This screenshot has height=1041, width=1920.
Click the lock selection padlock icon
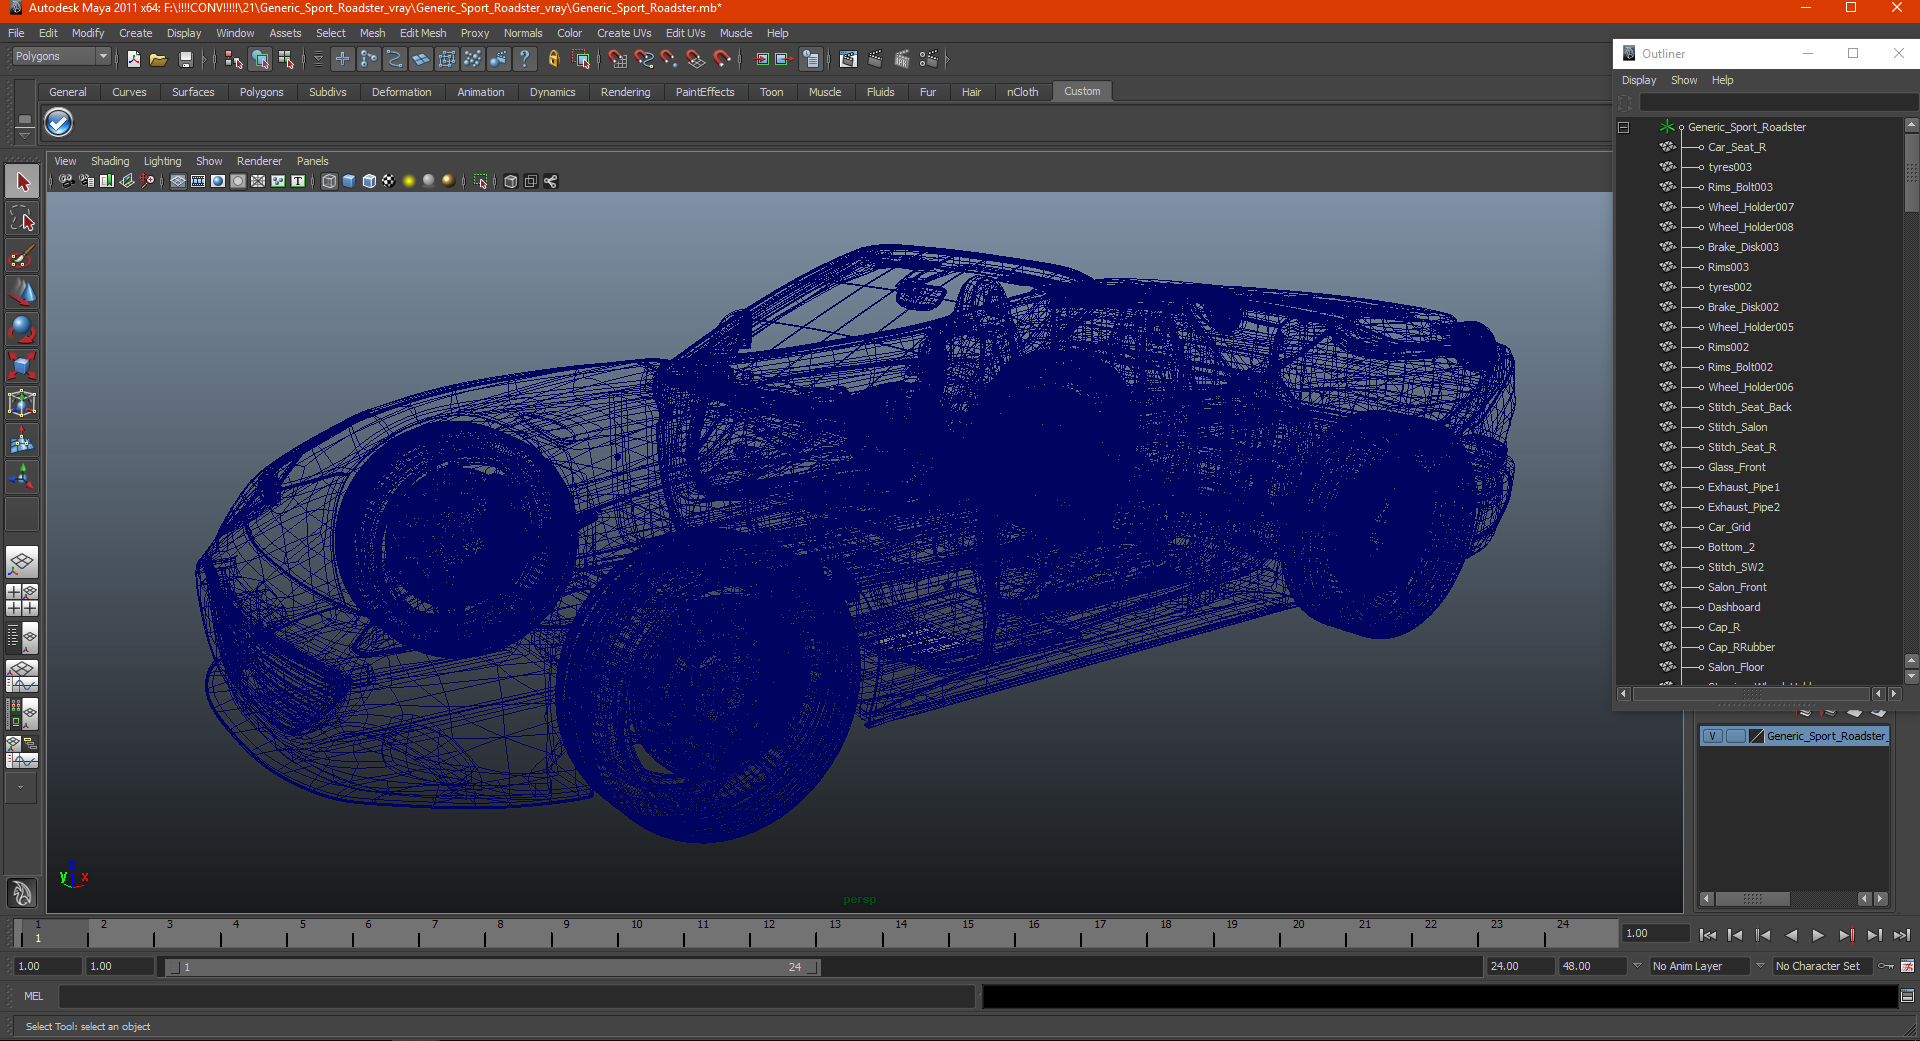[553, 60]
